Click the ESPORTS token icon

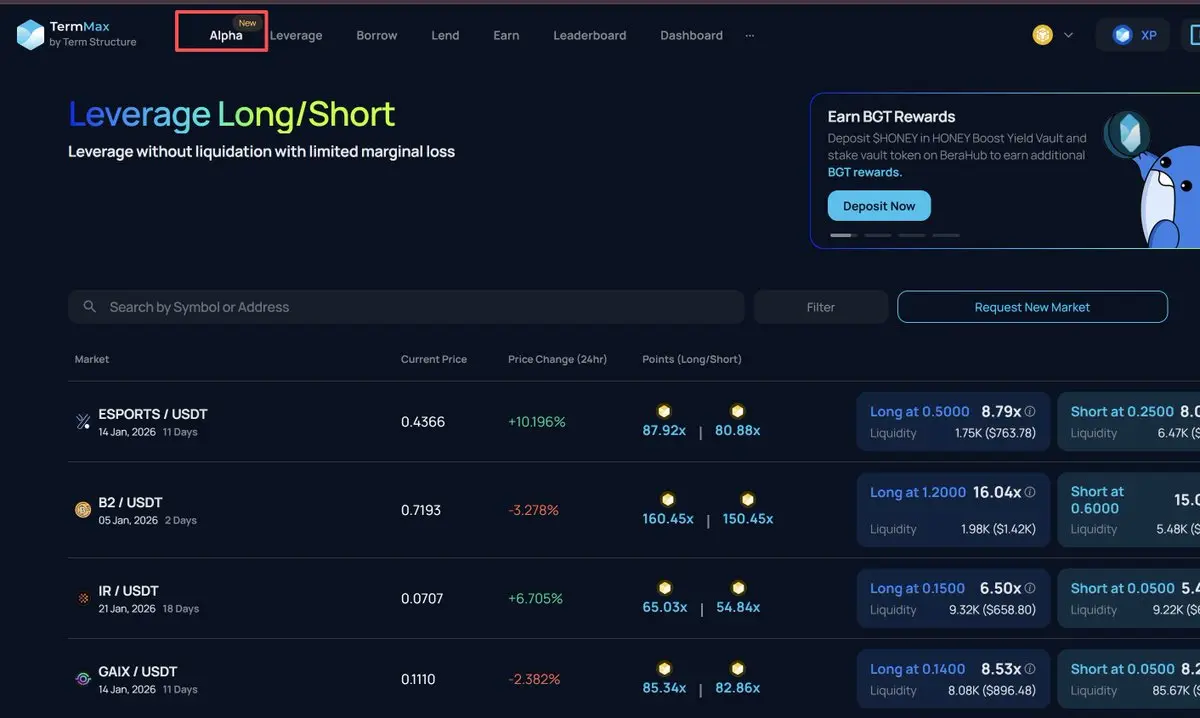pyautogui.click(x=83, y=422)
